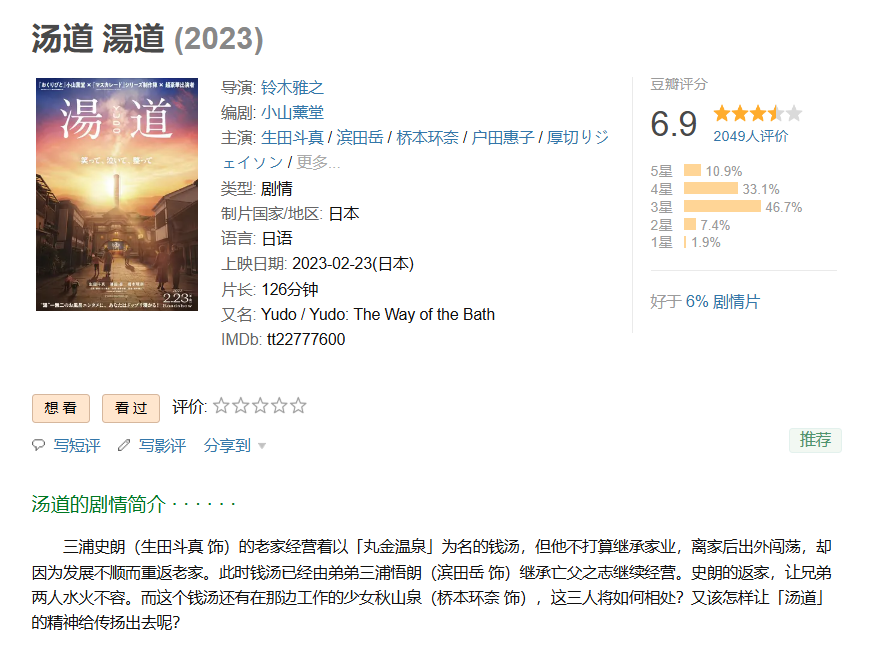The height and width of the screenshot is (654, 879).
Task: Click the 汤道 movie poster thumbnail
Action: 117,194
